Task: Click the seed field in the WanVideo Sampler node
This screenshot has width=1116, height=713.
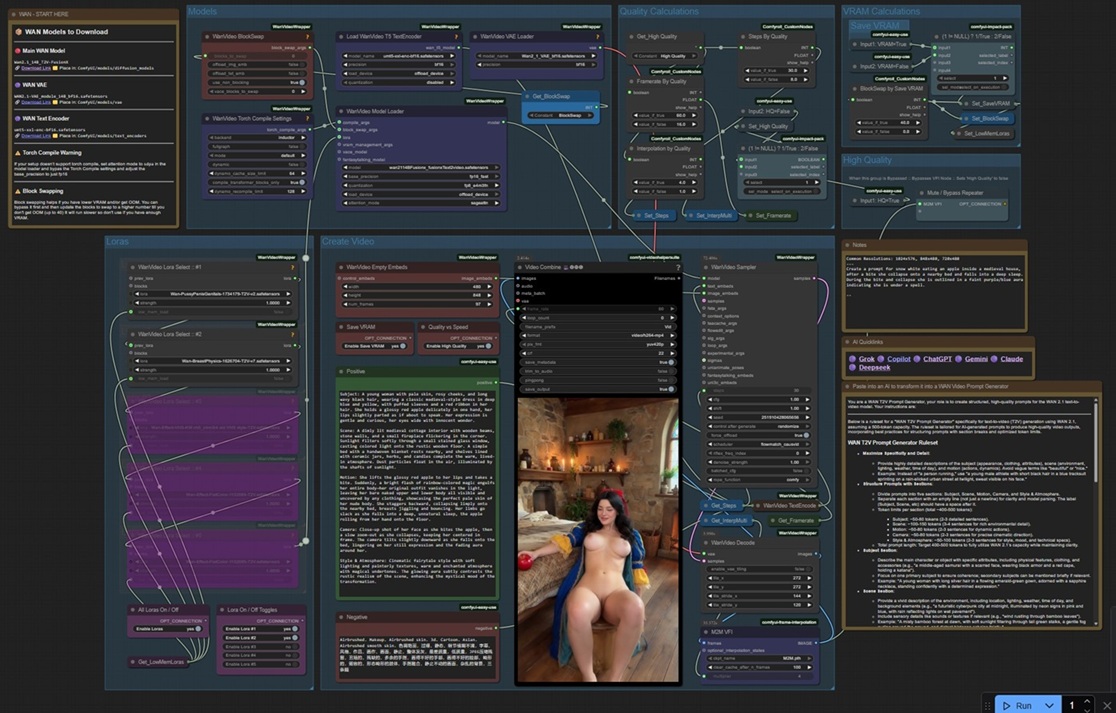Action: click(x=759, y=417)
